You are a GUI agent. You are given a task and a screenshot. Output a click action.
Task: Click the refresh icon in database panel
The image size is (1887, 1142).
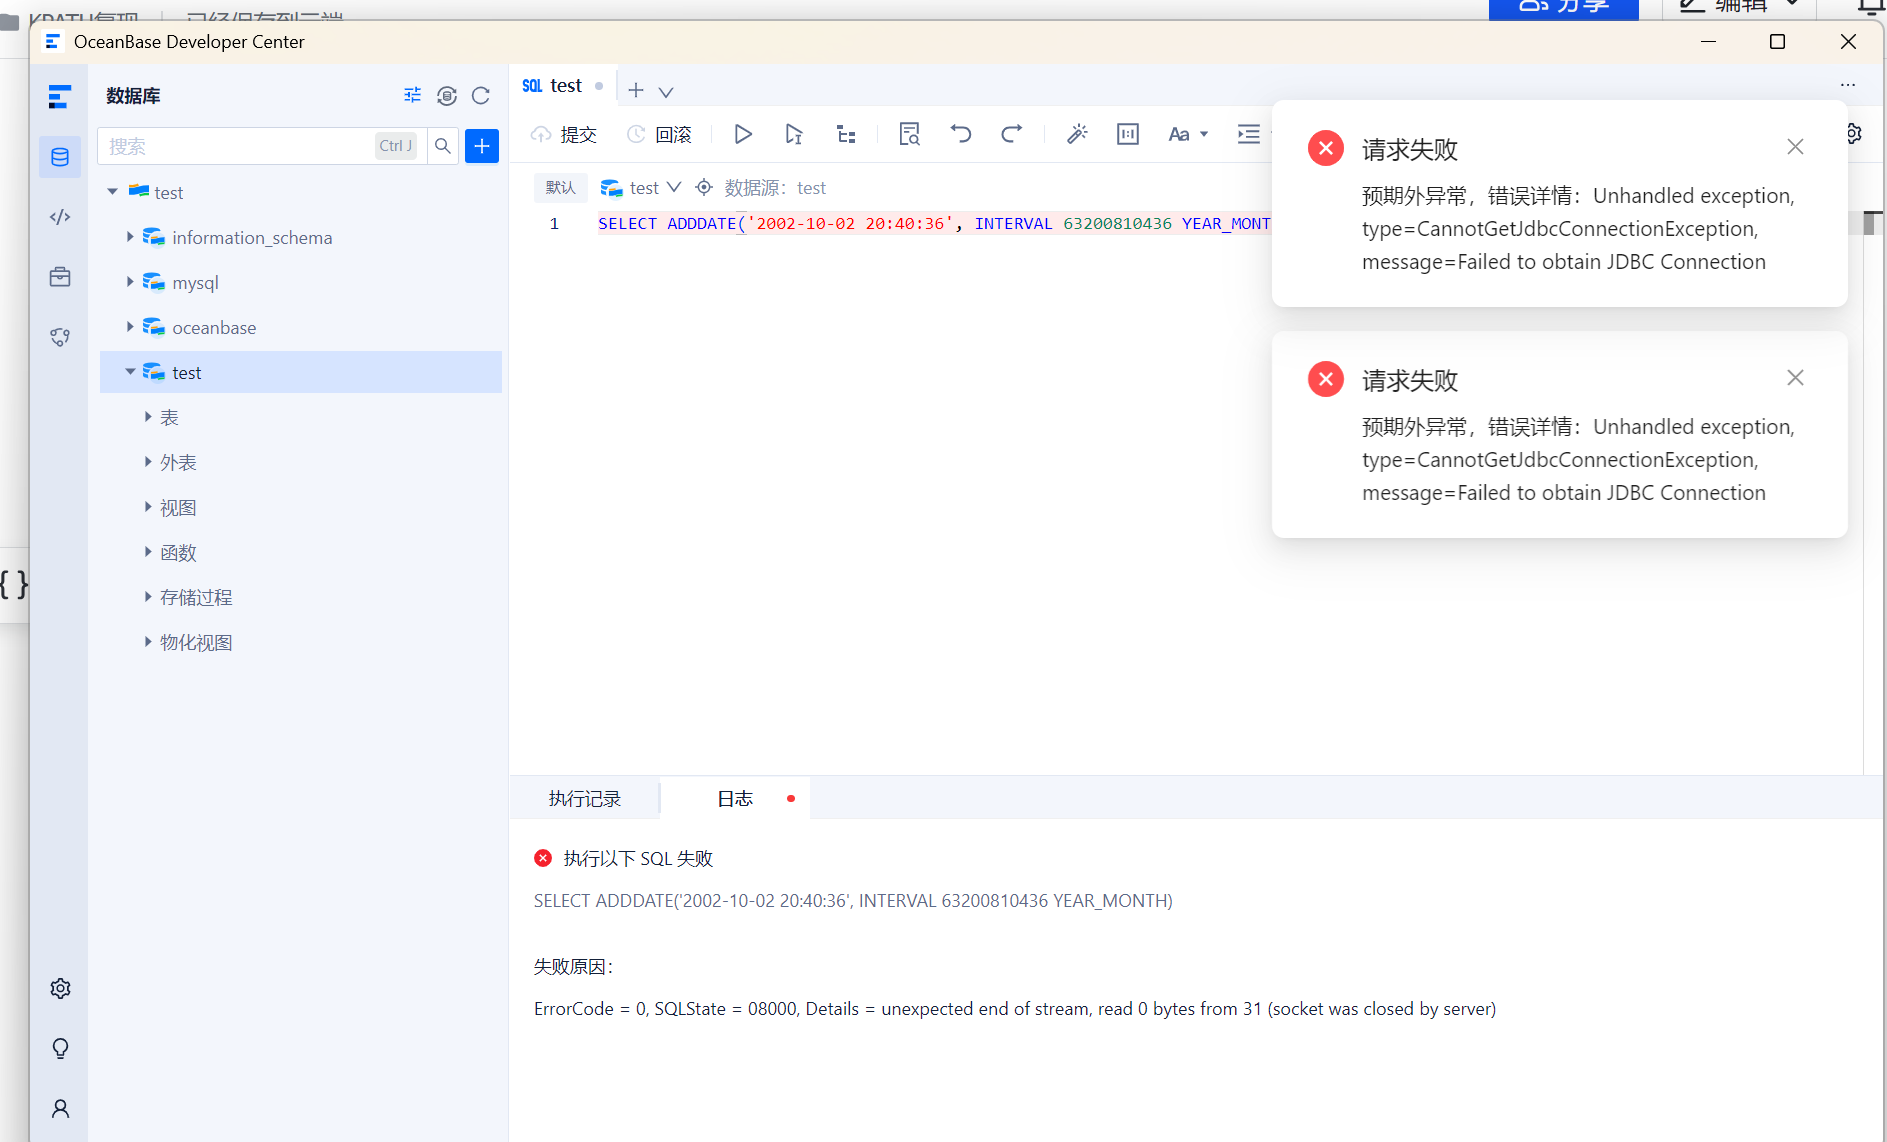(481, 96)
